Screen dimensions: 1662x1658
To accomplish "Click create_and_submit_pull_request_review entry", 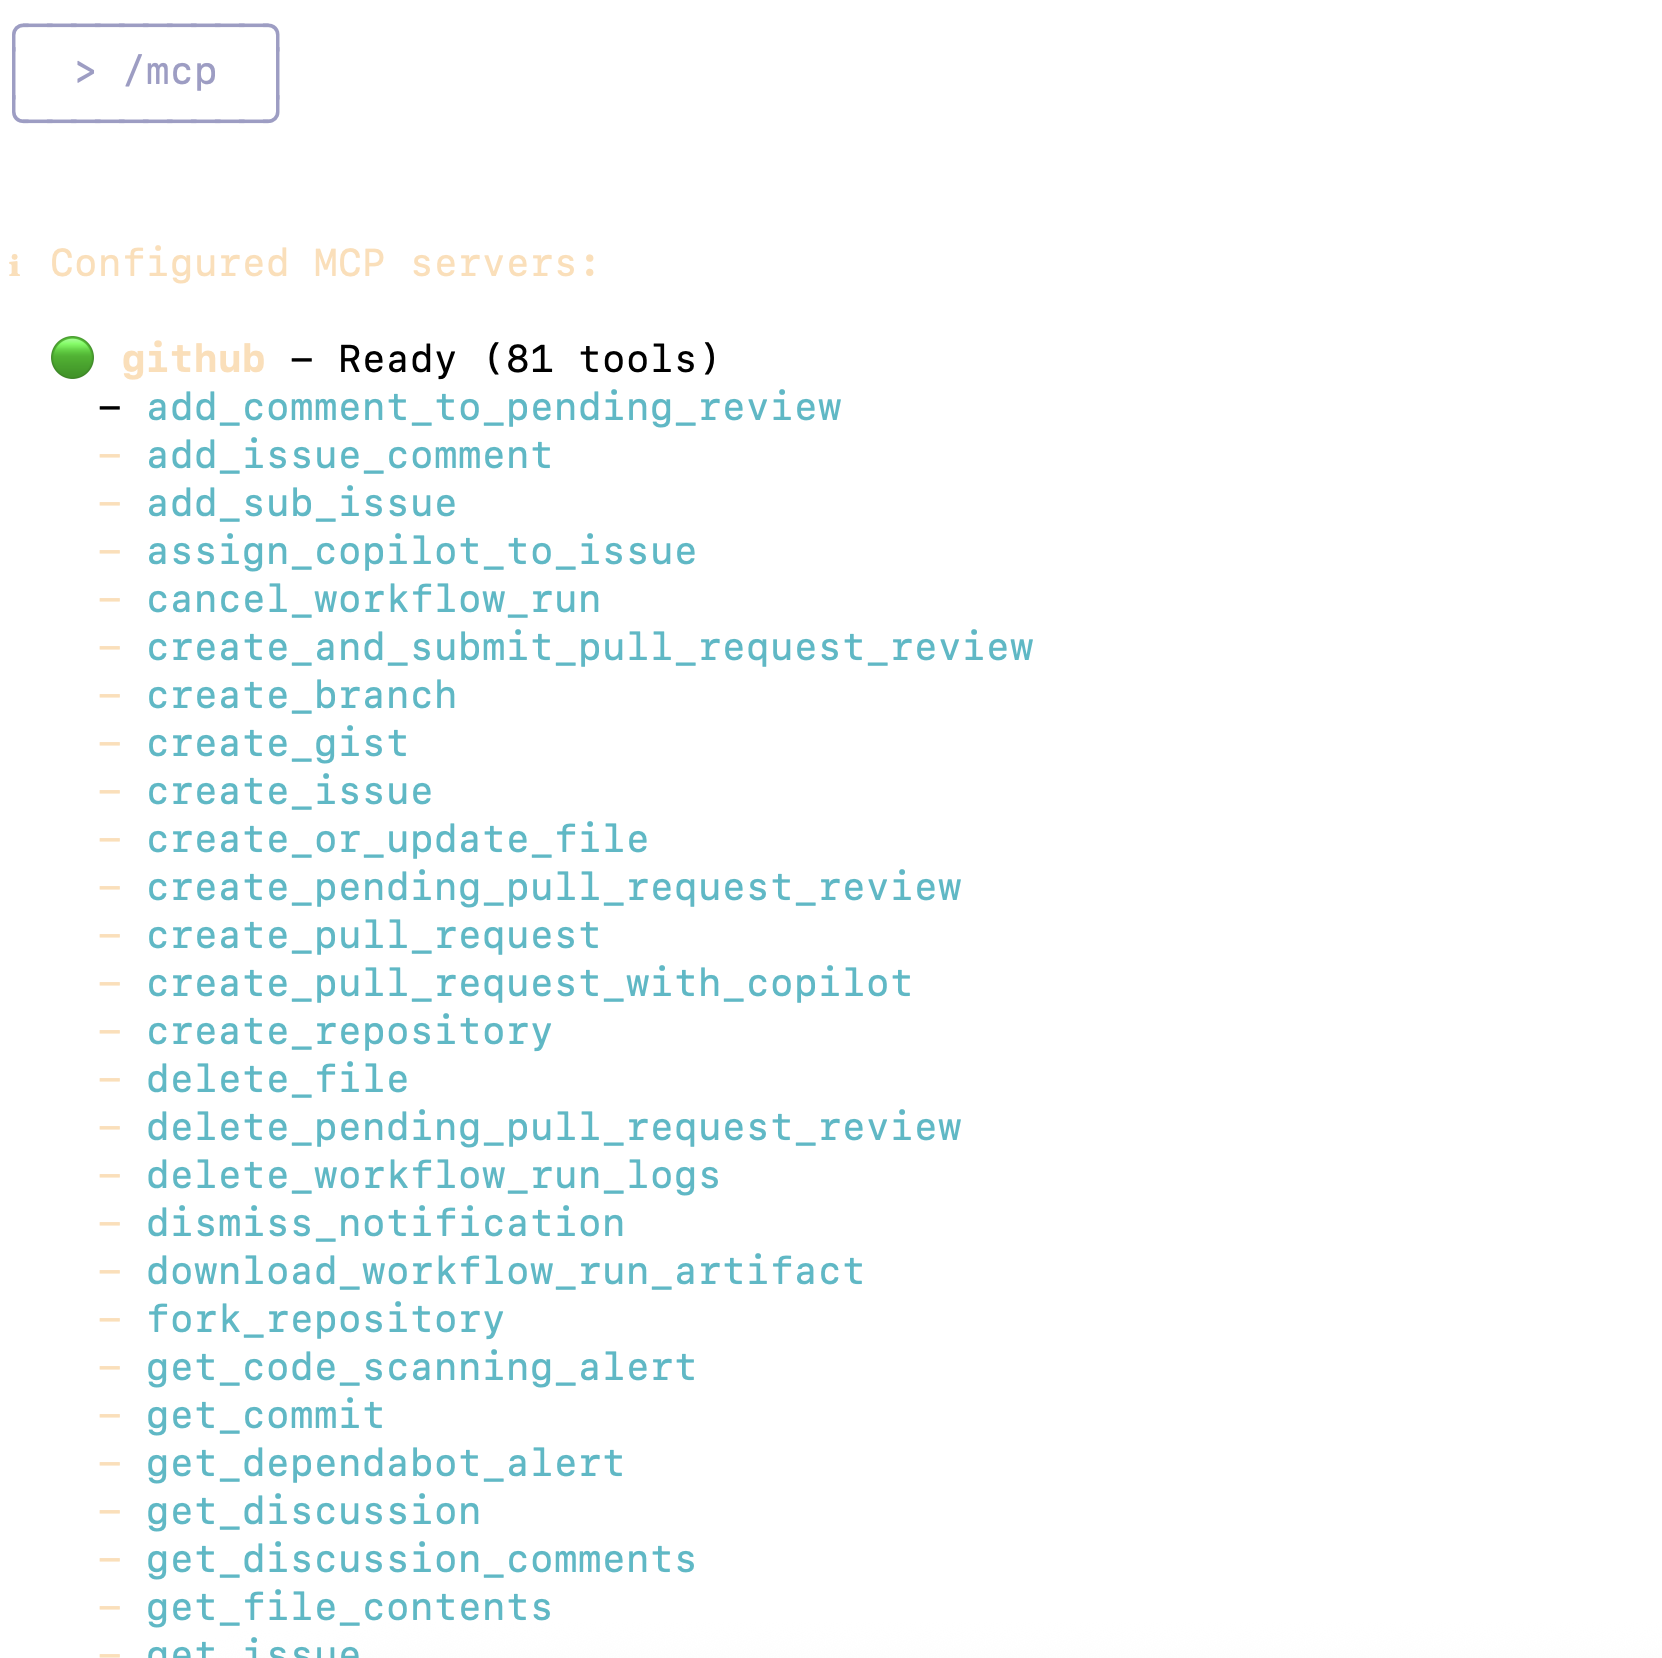I will point(590,648).
